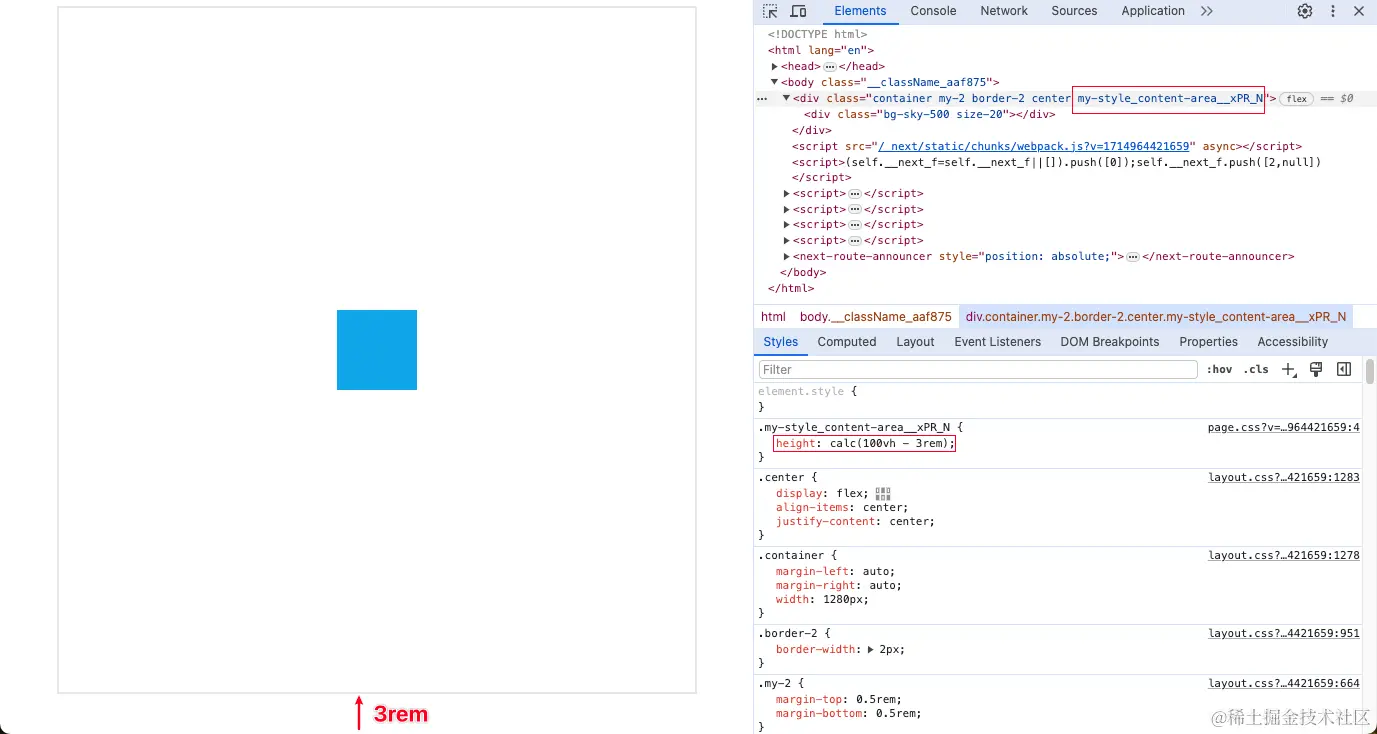Screen dimensions: 1377x734
Task: Add a new style rule with plus icon
Action: pyautogui.click(x=1289, y=370)
